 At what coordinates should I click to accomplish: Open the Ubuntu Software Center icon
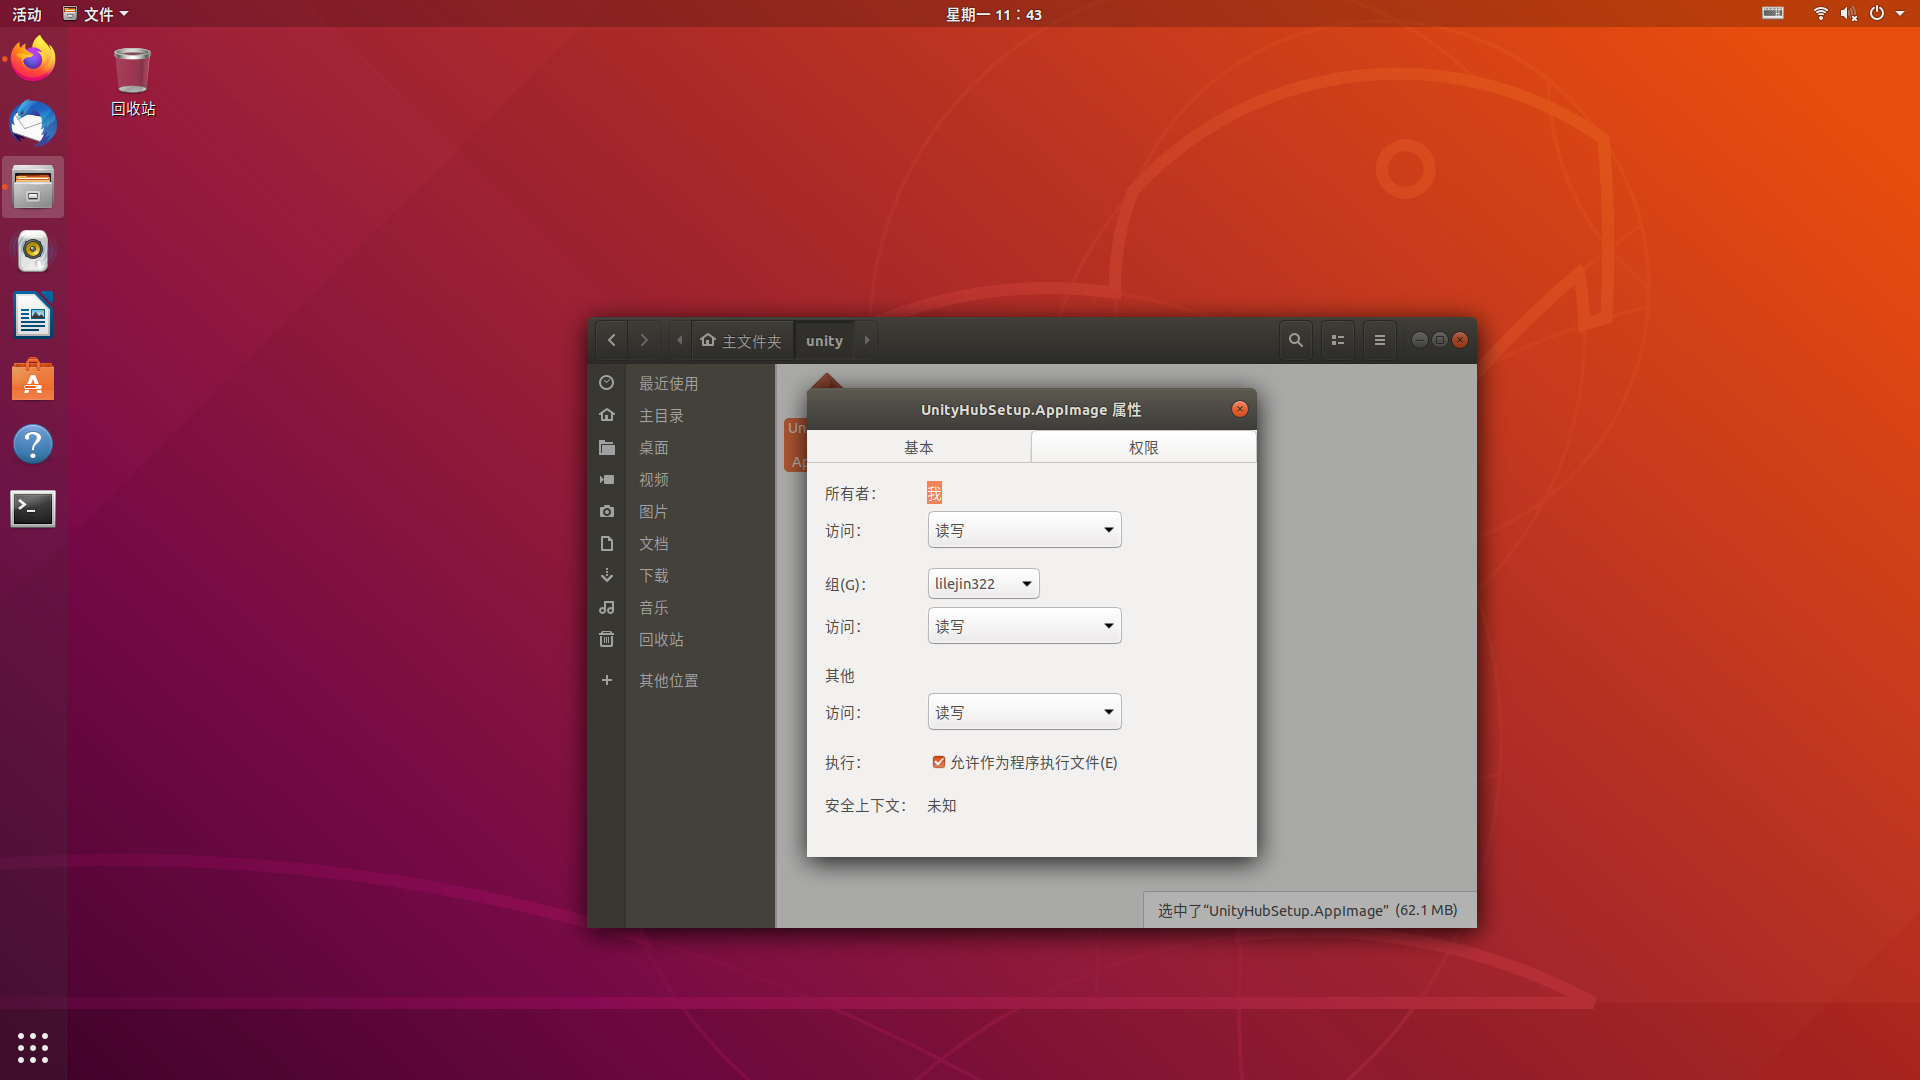tap(33, 381)
